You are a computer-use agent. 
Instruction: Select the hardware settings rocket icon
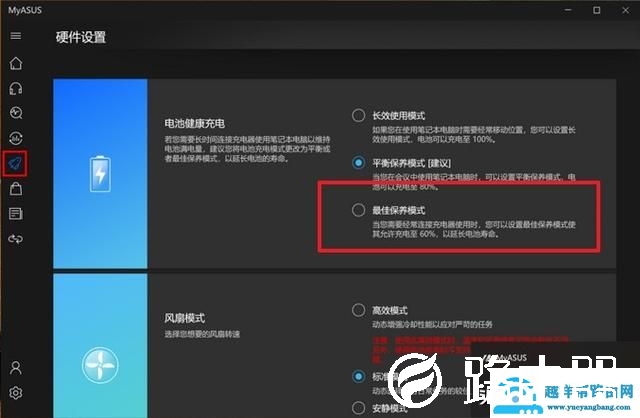click(15, 164)
